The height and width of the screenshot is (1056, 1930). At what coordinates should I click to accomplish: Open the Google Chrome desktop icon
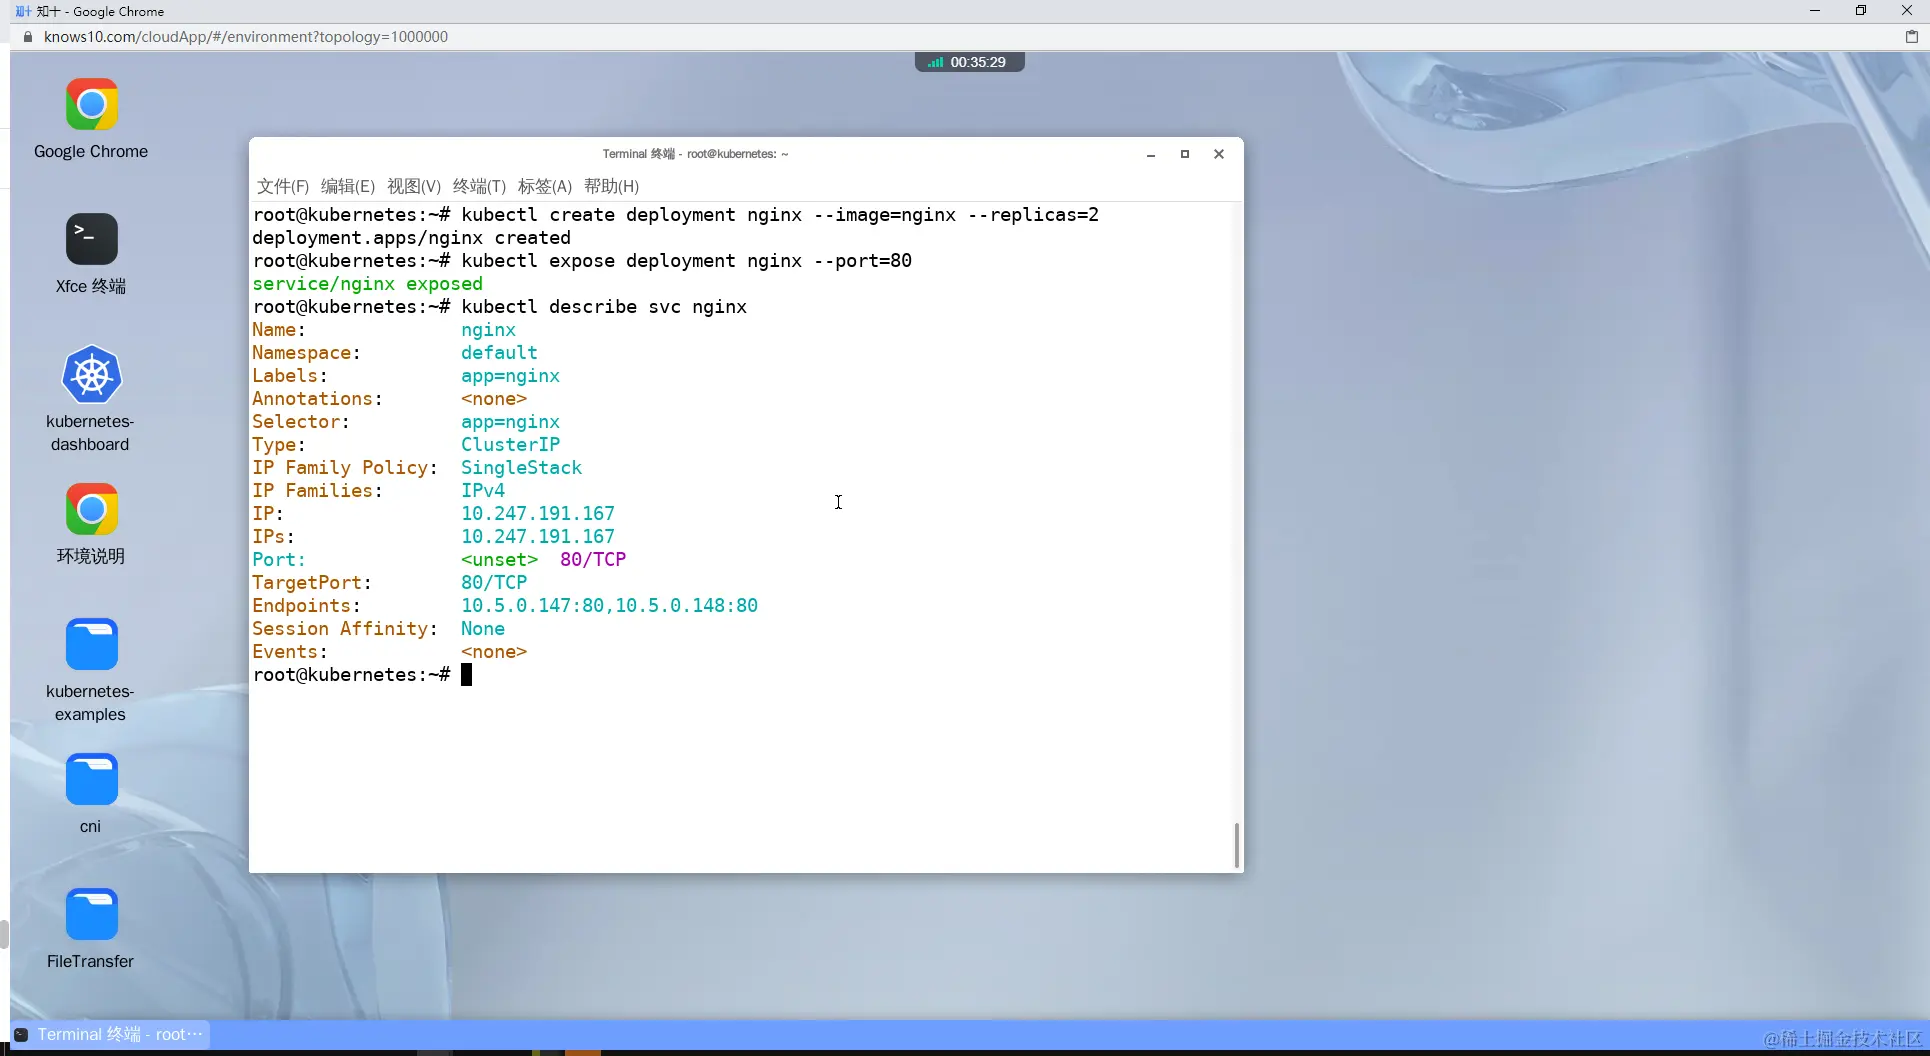coord(91,105)
